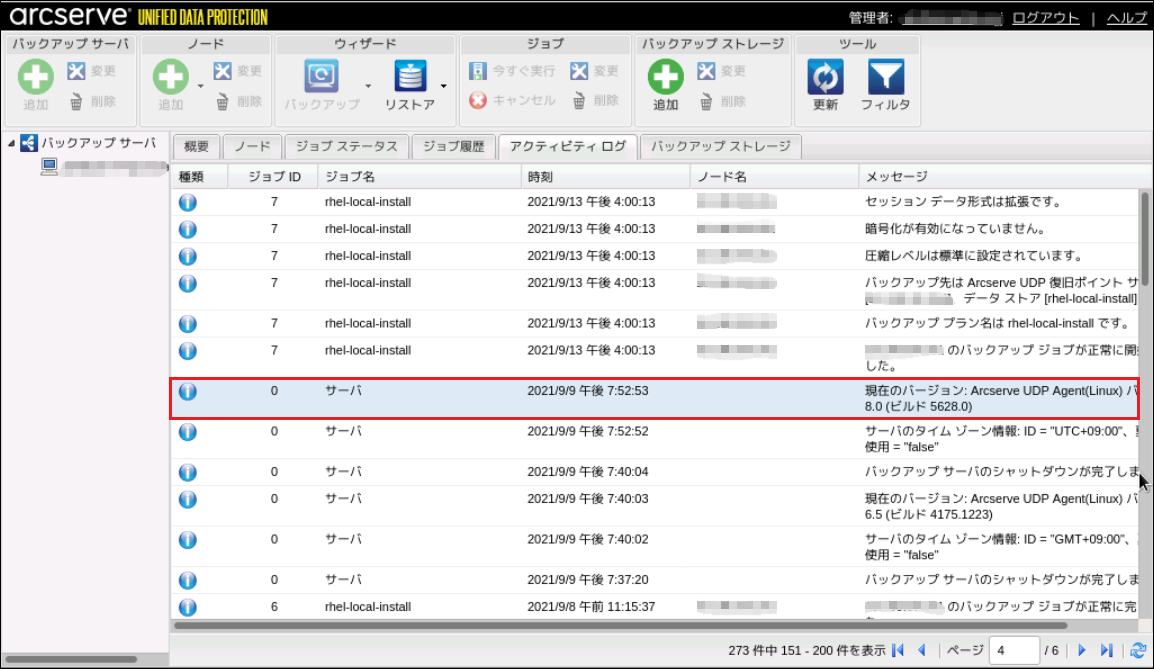Select the アクティビティ ログ tab
The height and width of the screenshot is (669, 1154).
click(567, 146)
